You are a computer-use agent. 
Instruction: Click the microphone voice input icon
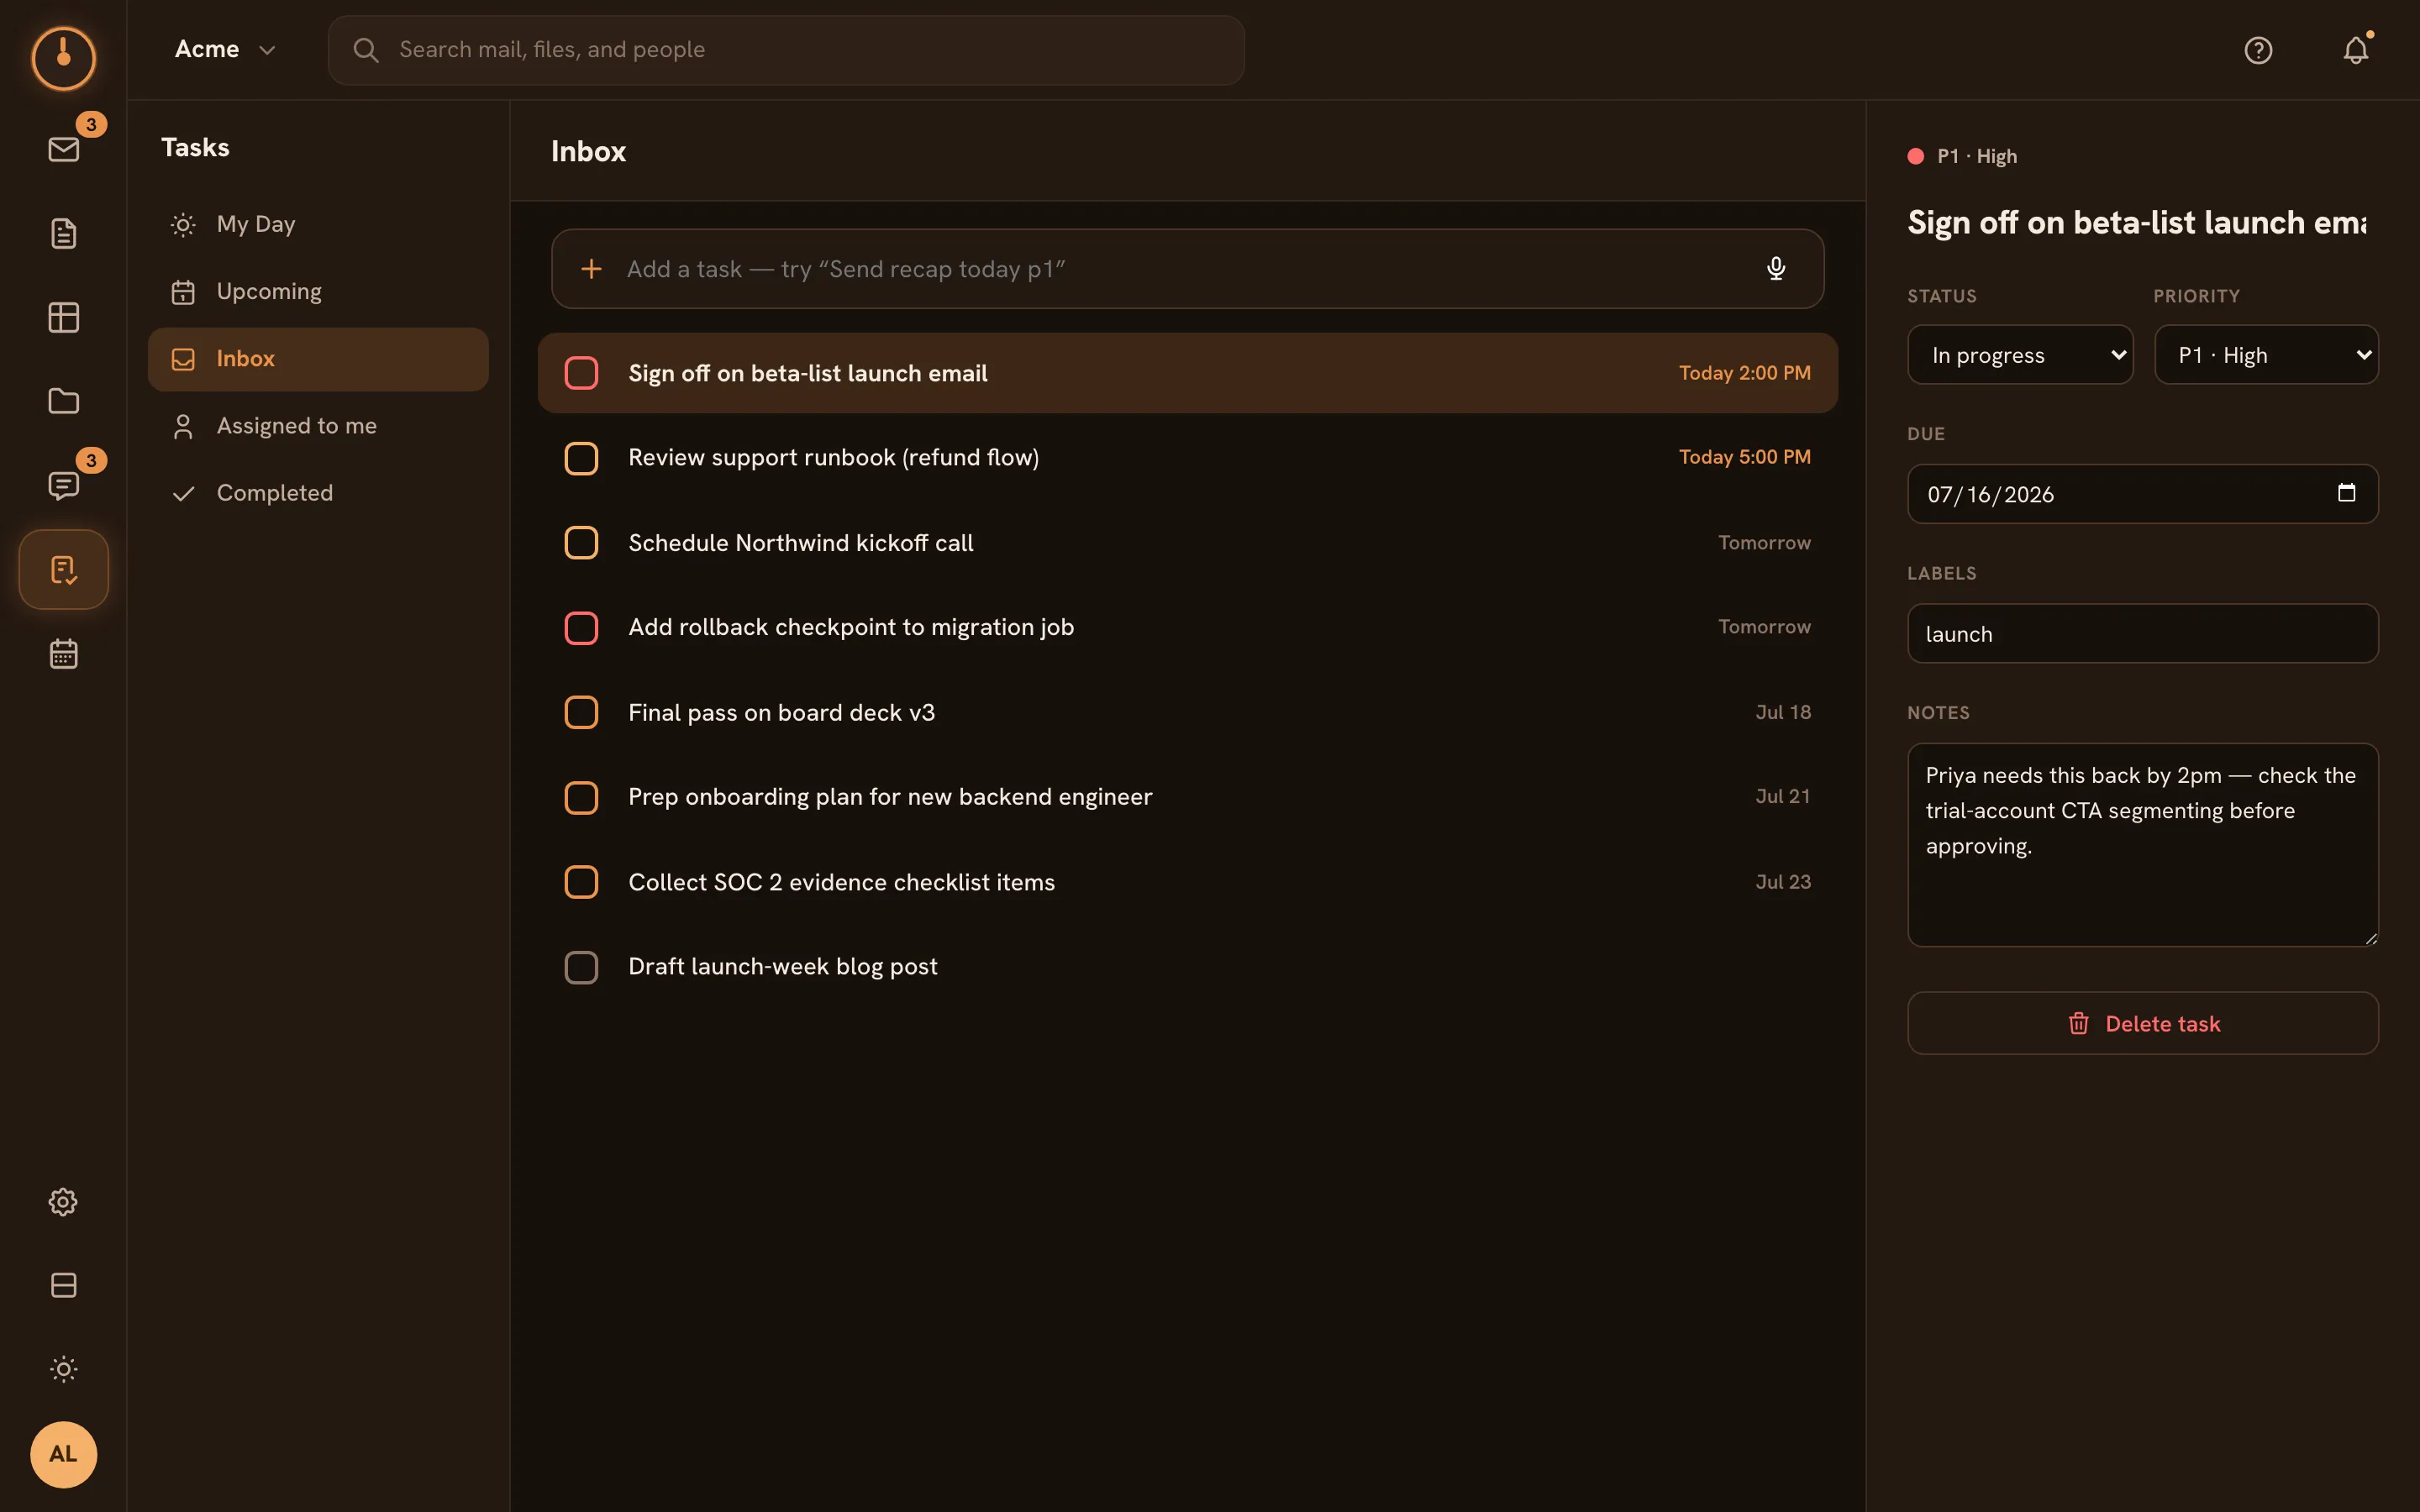[x=1775, y=269]
